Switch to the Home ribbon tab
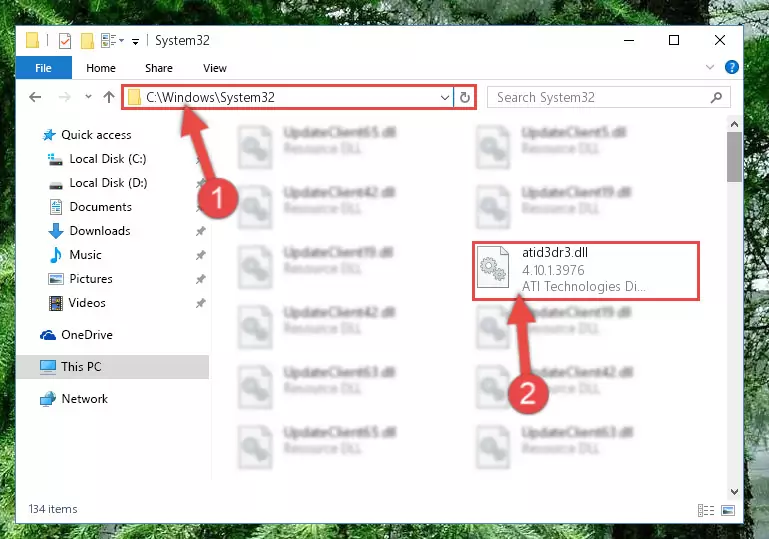 pos(101,68)
